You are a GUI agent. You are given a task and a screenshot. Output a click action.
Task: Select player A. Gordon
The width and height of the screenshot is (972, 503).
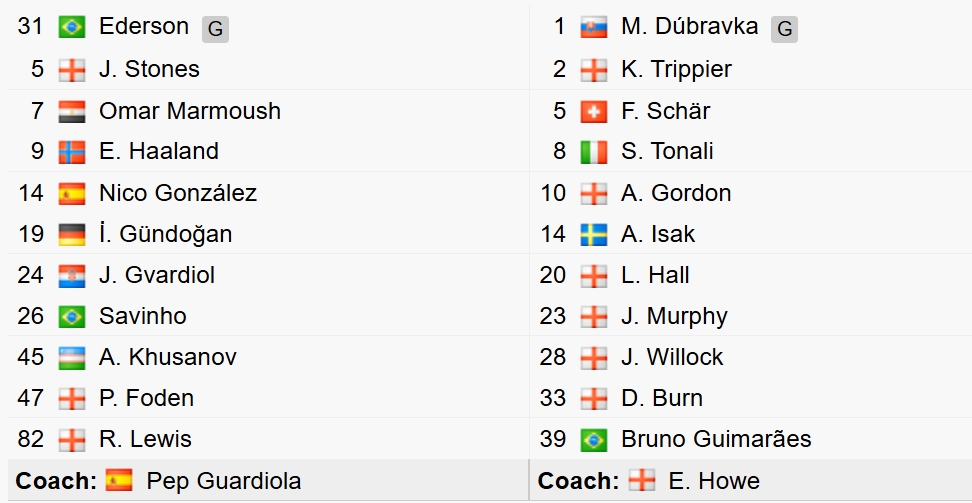pos(676,193)
